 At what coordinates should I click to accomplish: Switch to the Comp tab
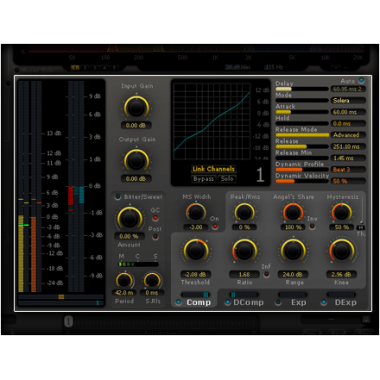tap(199, 302)
